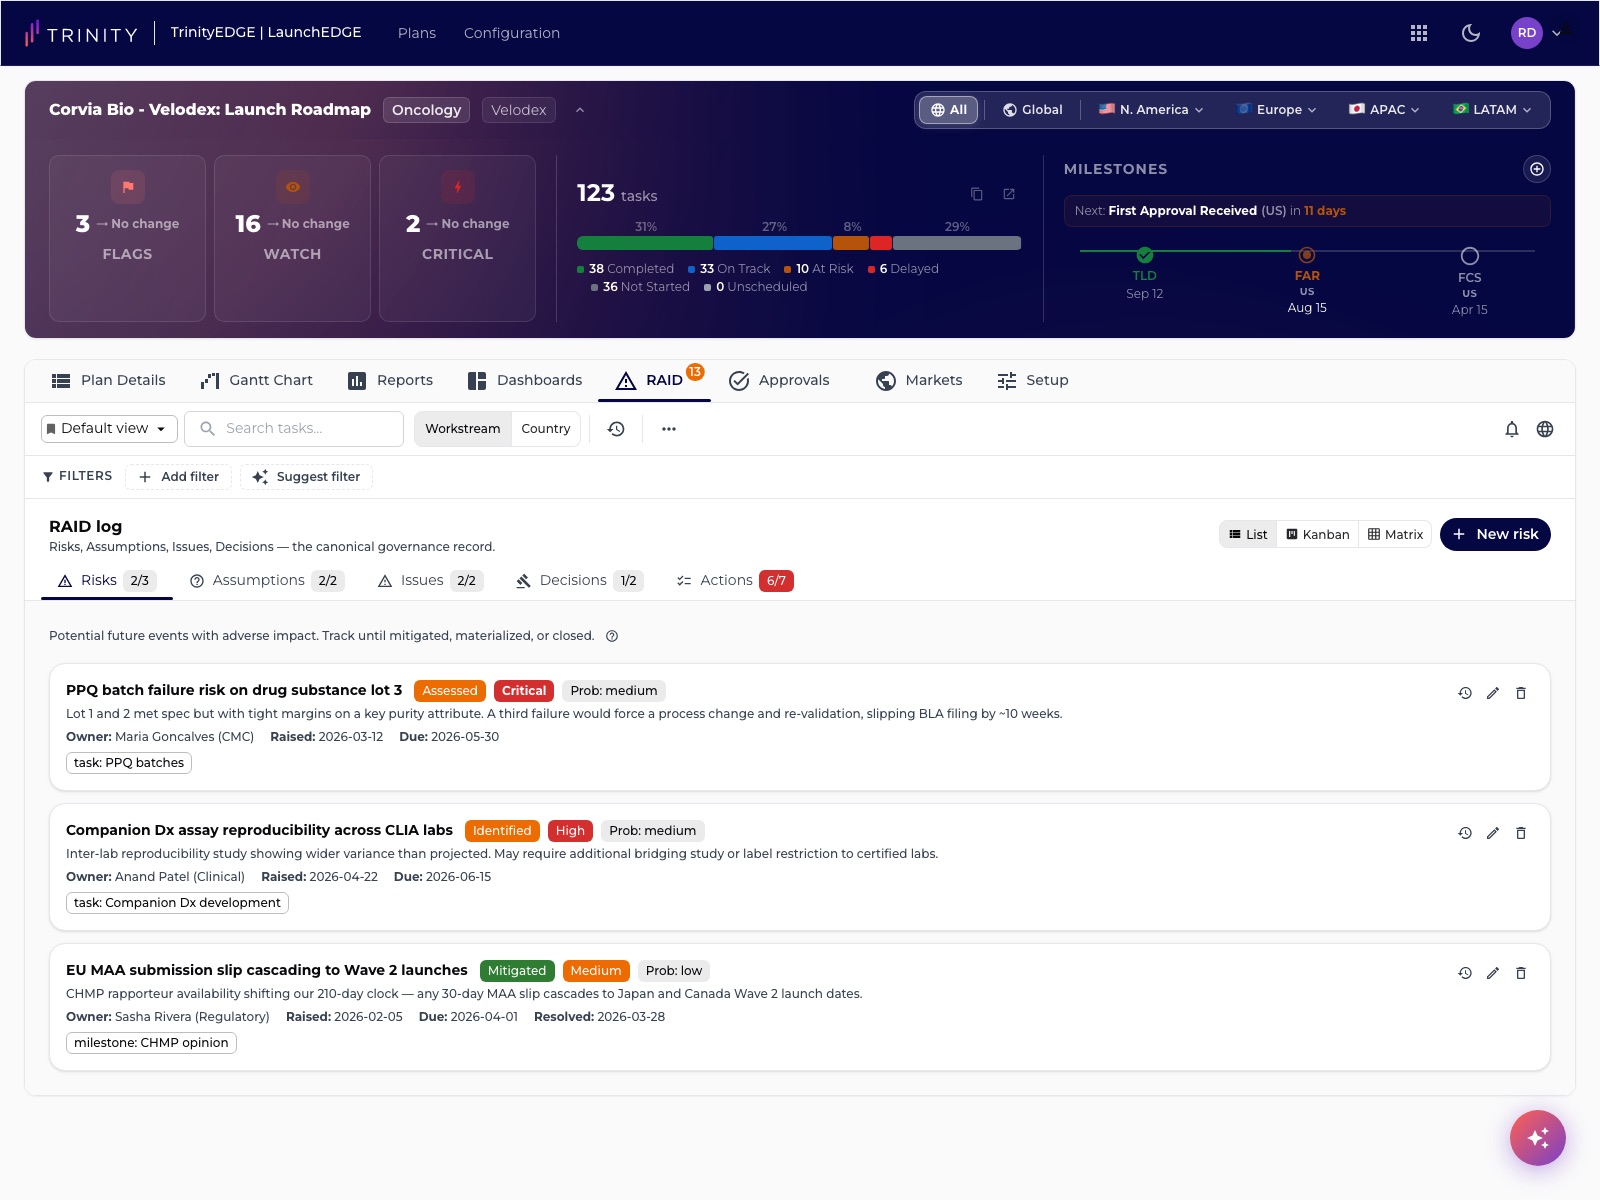Group by Country toggle

click(x=546, y=428)
